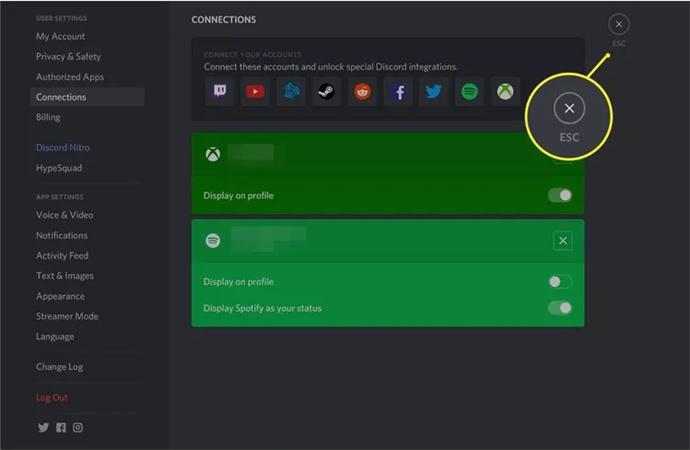
Task: Go to Streamer Mode settings
Action: point(87,316)
